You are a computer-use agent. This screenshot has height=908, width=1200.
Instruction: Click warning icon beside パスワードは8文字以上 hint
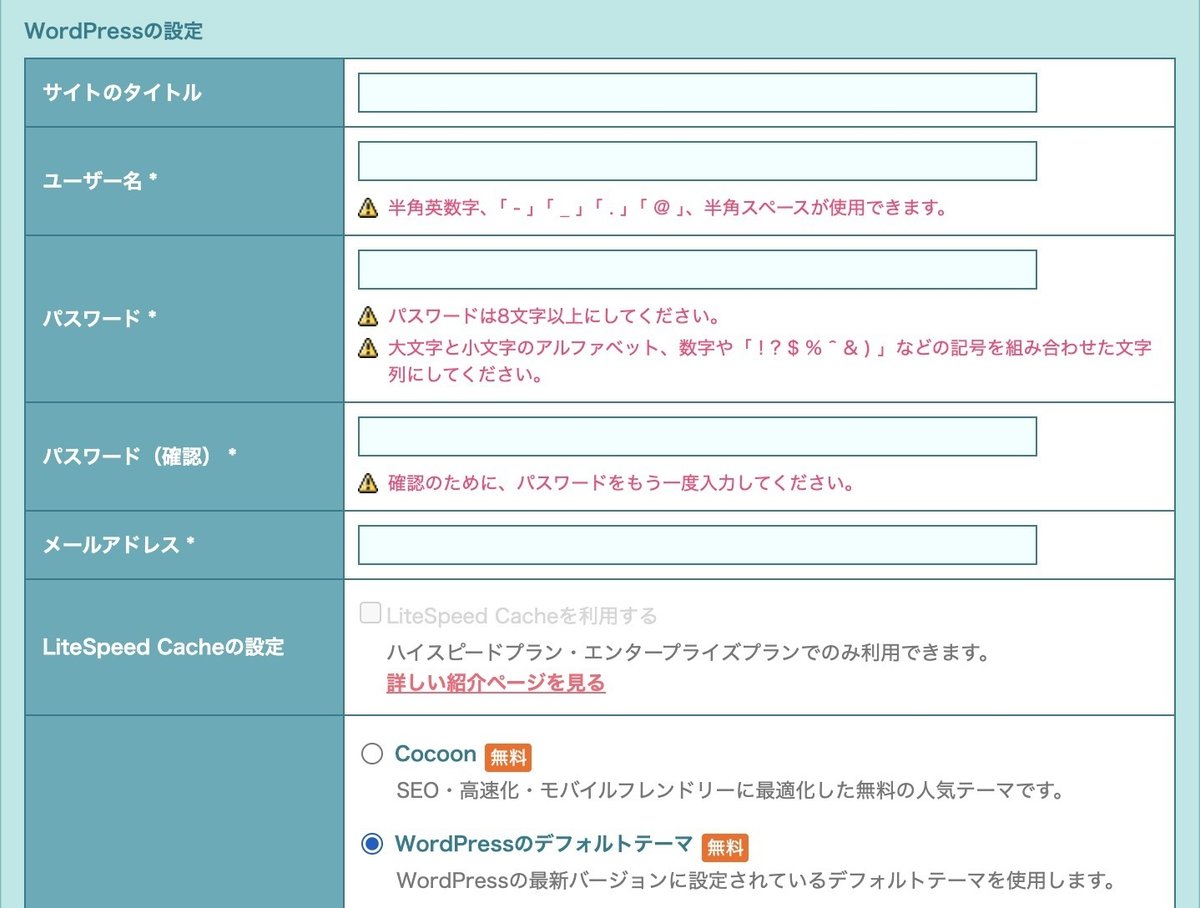click(x=368, y=317)
